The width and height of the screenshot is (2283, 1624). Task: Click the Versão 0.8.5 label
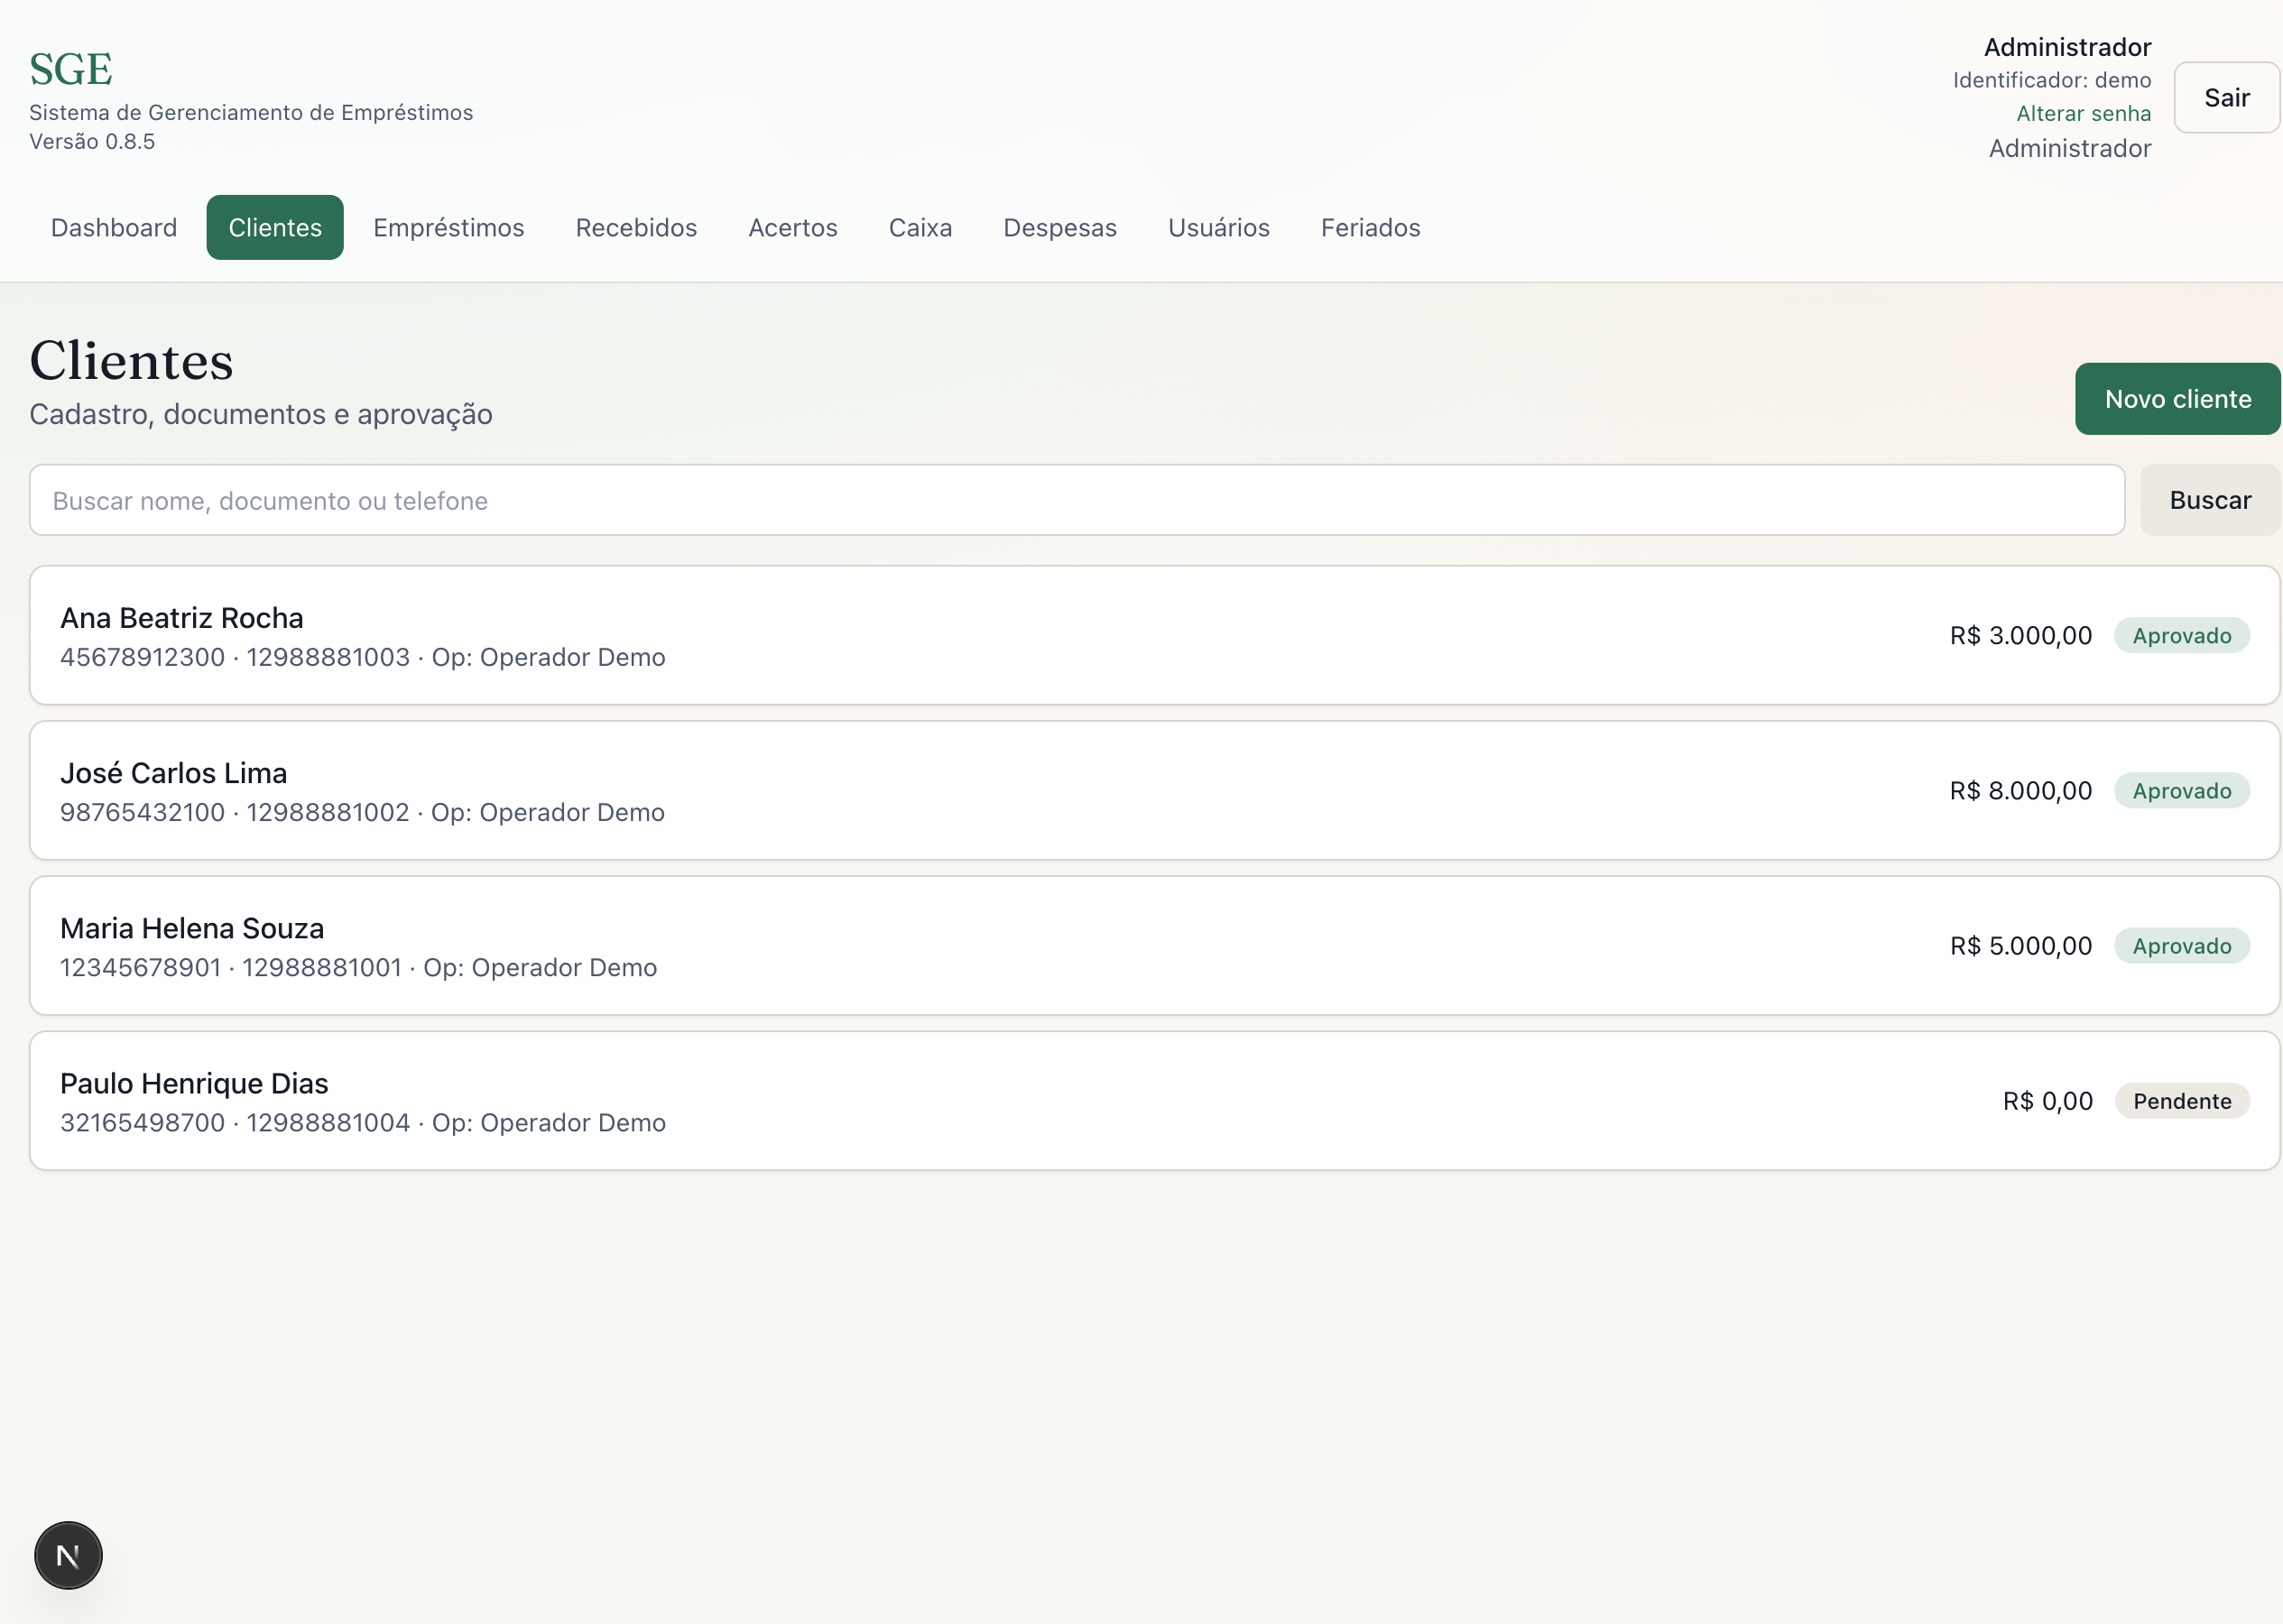point(92,141)
